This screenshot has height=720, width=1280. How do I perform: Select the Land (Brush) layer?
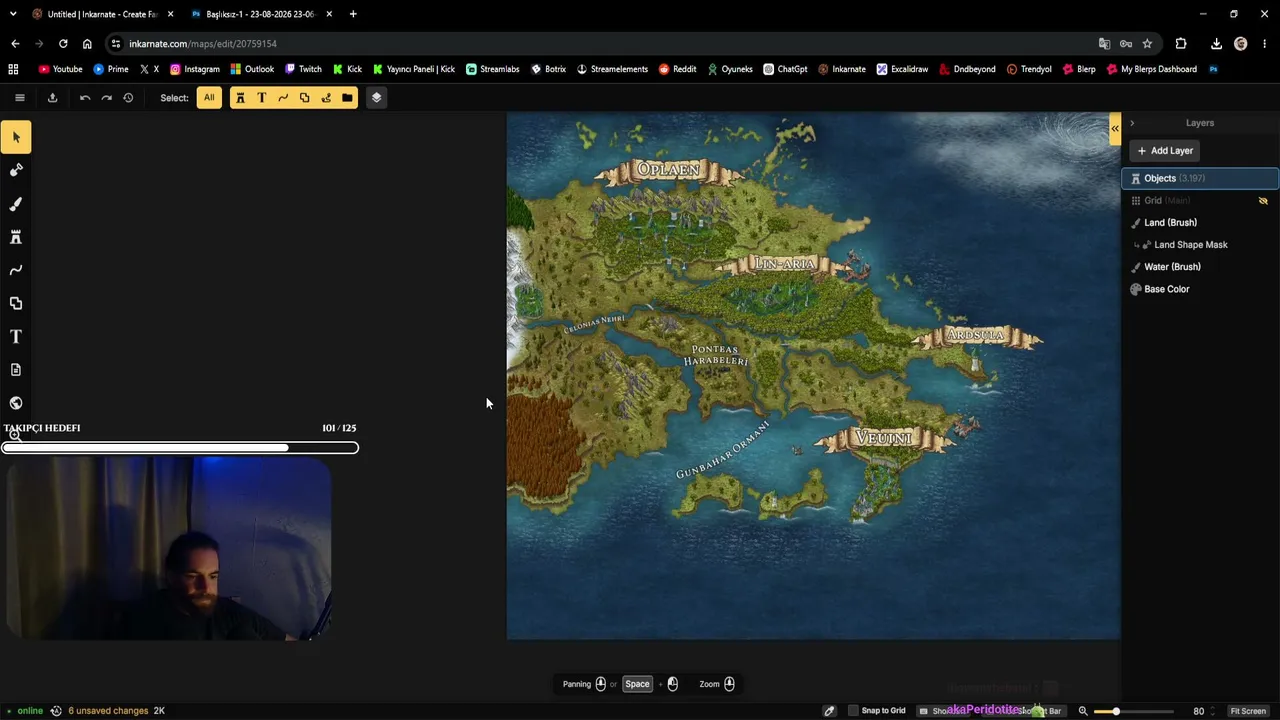[1200, 222]
